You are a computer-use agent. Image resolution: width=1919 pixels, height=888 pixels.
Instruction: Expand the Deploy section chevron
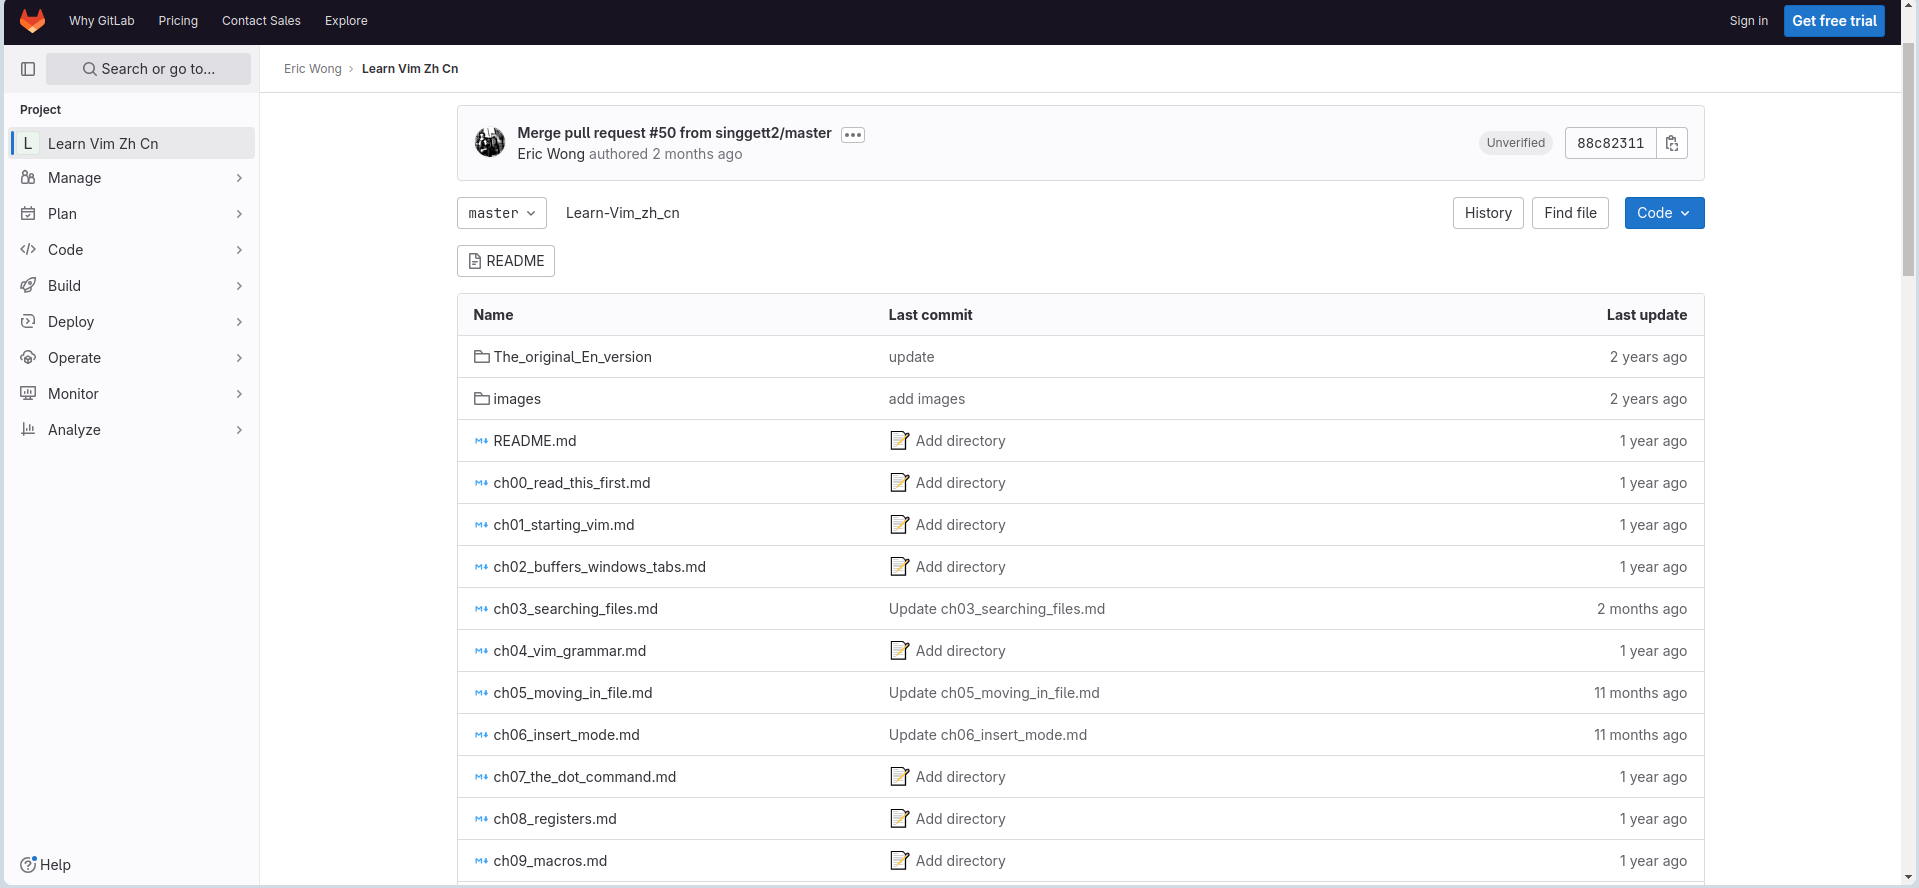(x=239, y=322)
